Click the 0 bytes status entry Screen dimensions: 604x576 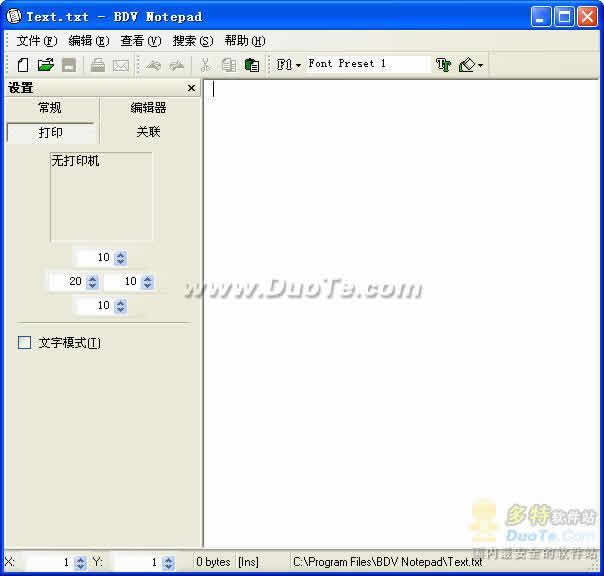pyautogui.click(x=213, y=562)
